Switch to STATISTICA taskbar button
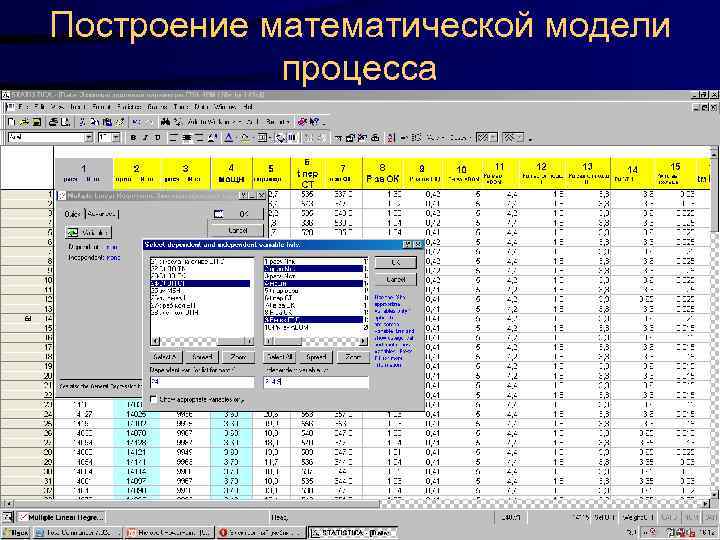 (352, 533)
